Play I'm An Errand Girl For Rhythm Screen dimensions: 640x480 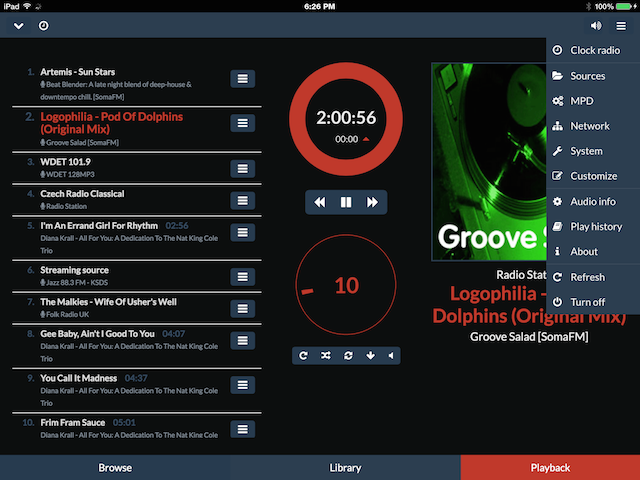(99, 226)
